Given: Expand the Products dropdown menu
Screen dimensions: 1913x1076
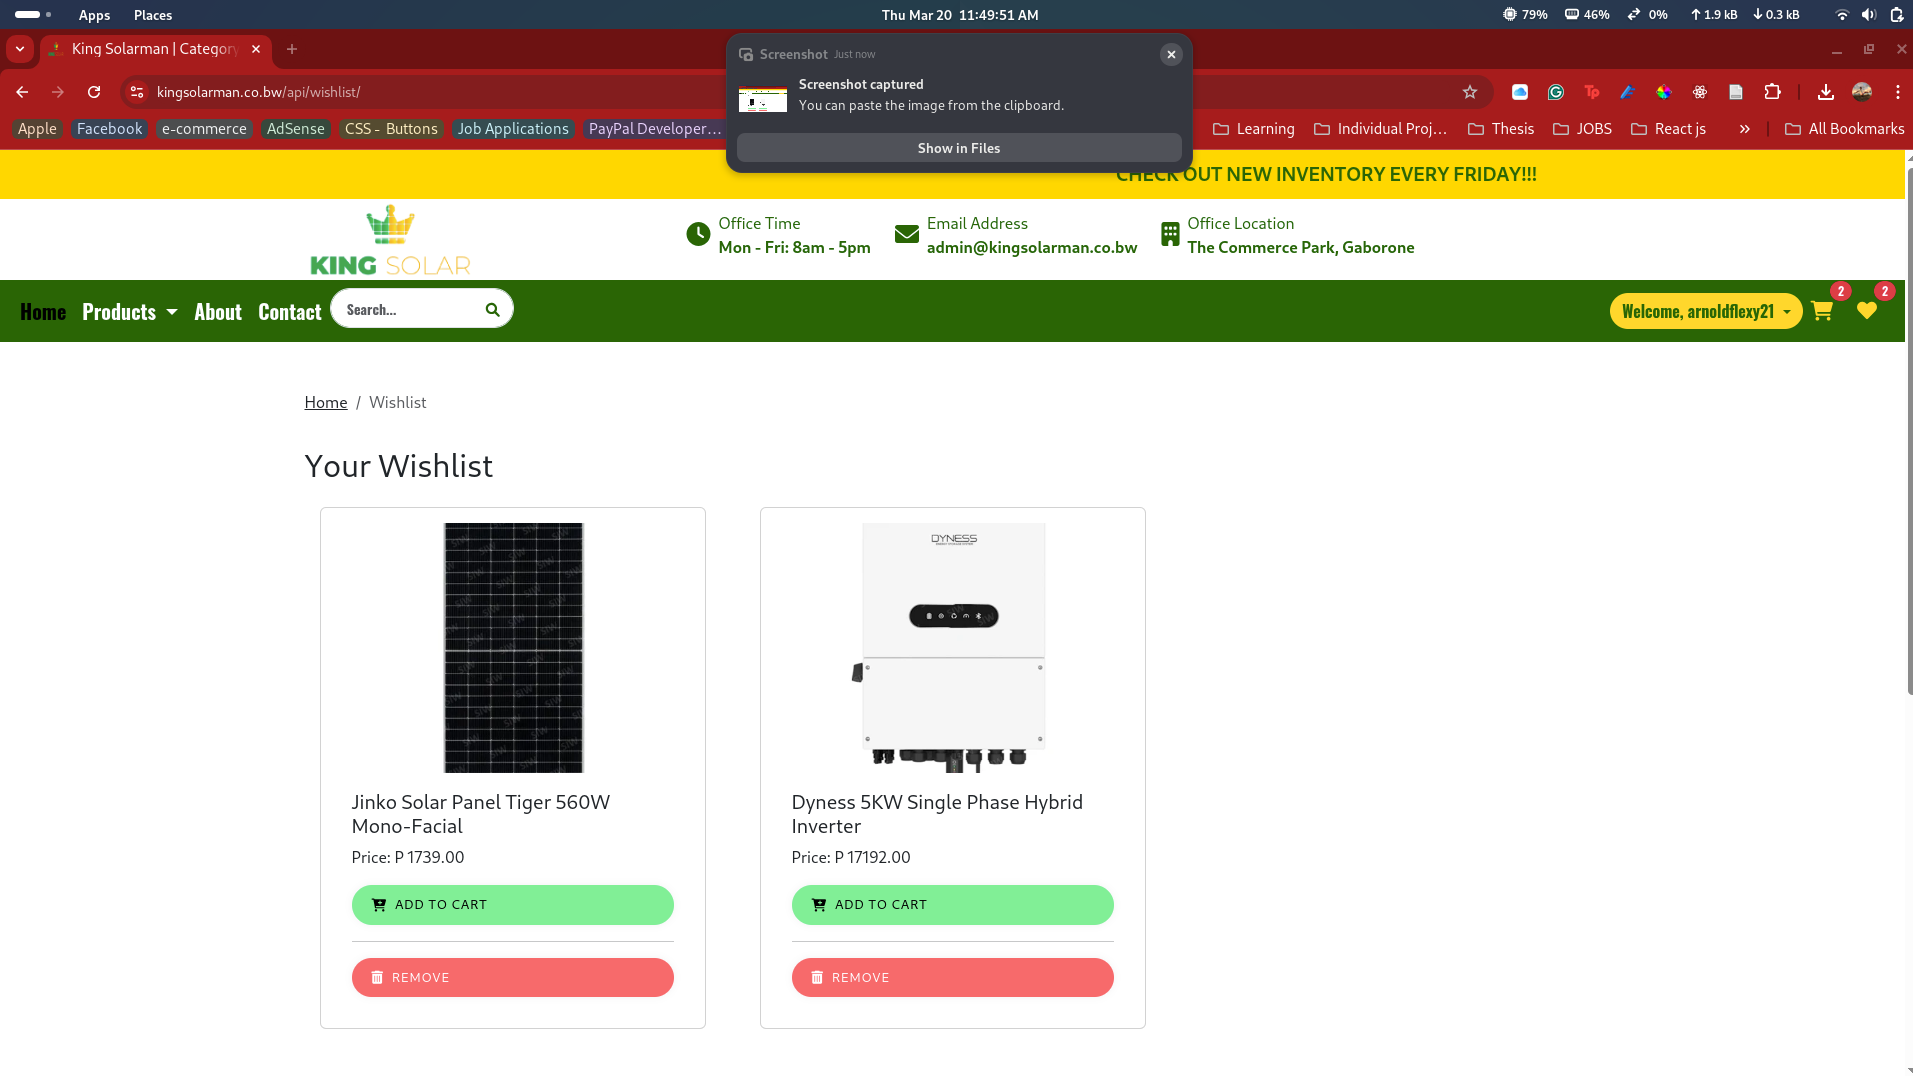Looking at the screenshot, I should click(129, 312).
